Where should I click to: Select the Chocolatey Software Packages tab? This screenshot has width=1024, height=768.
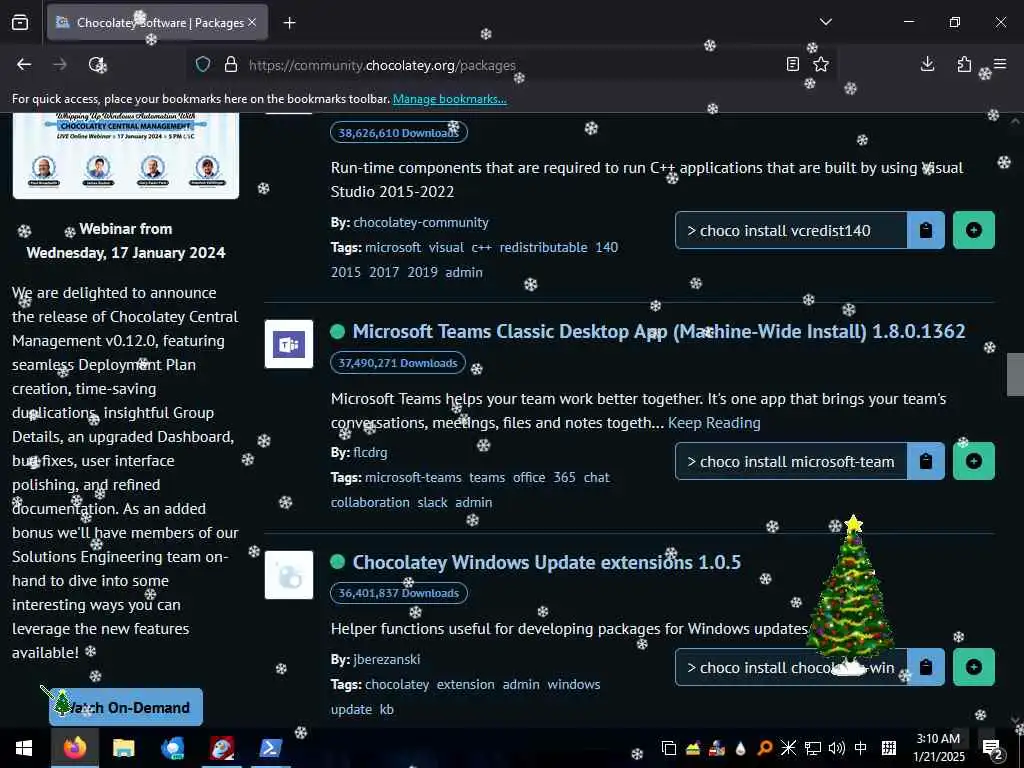pos(157,23)
